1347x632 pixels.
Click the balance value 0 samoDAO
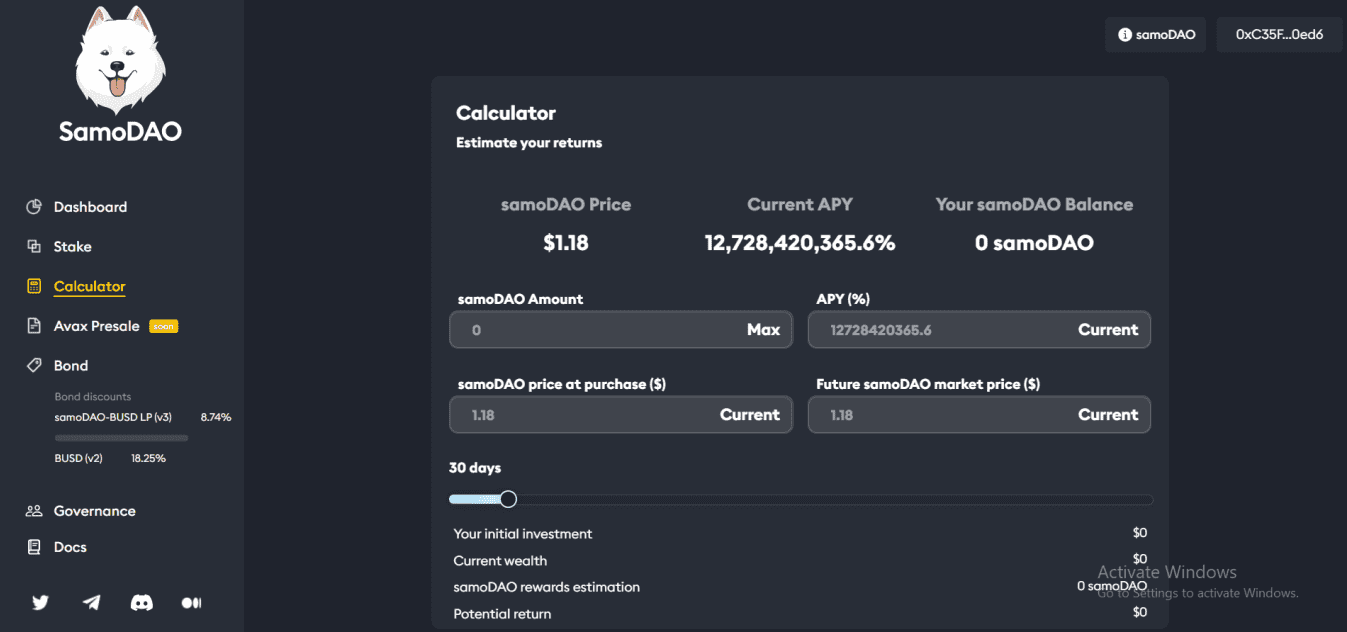pos(1034,243)
